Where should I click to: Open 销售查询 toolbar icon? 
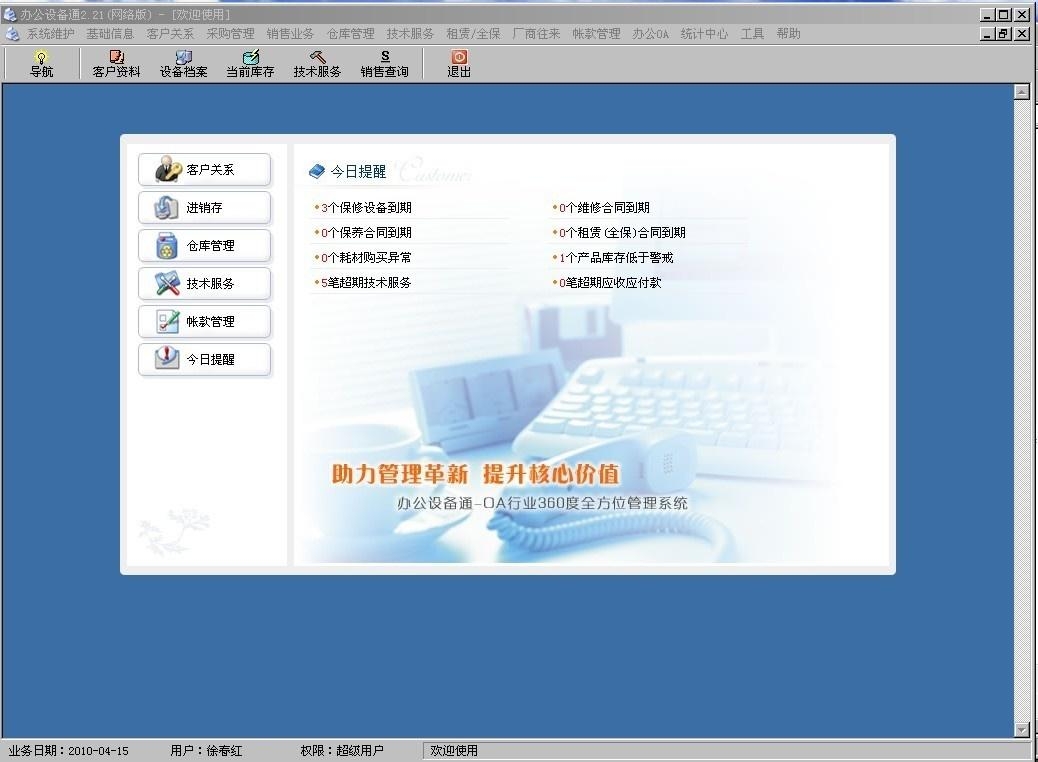[x=385, y=64]
